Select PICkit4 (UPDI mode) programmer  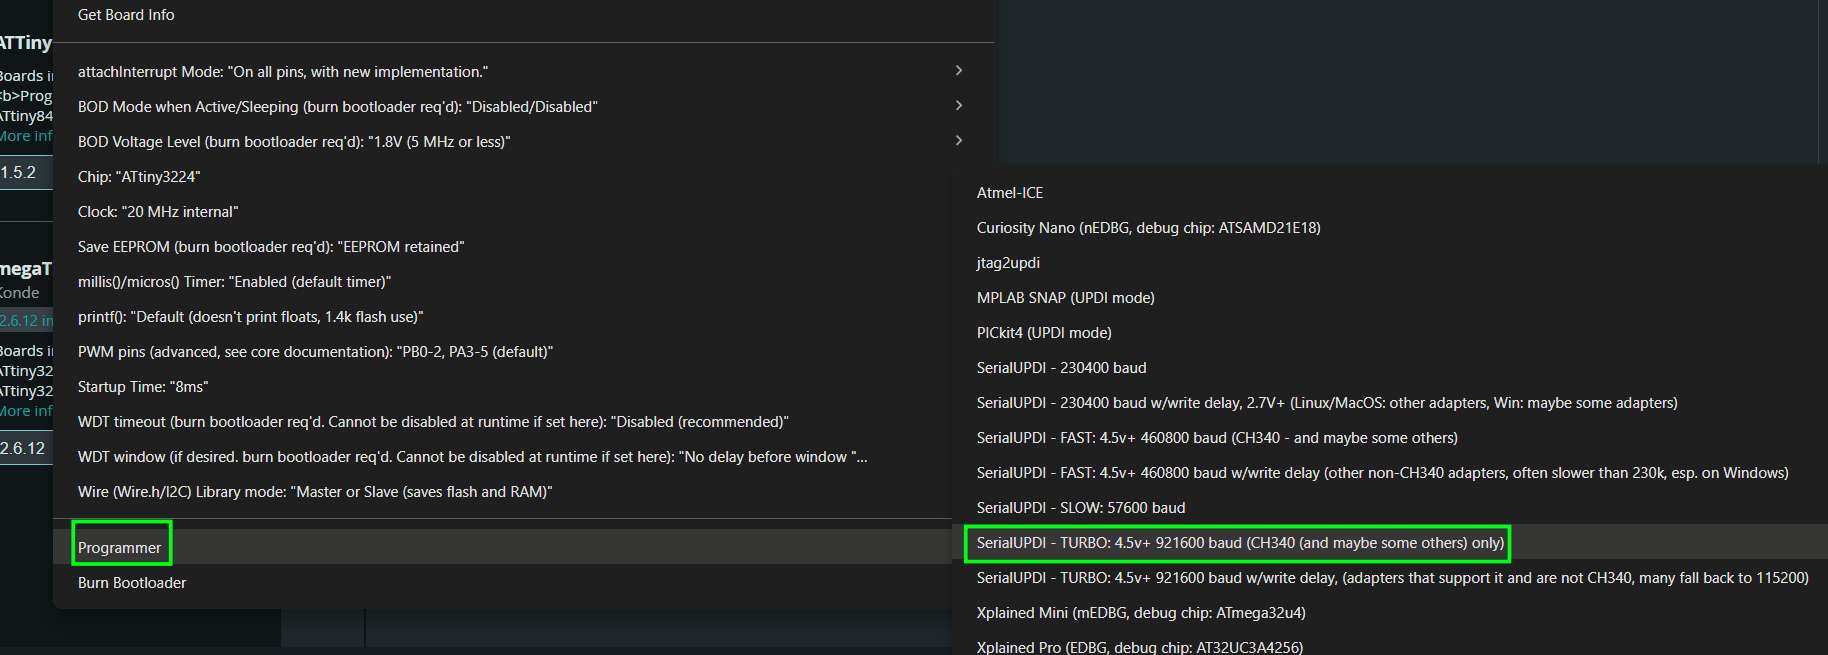(1044, 333)
